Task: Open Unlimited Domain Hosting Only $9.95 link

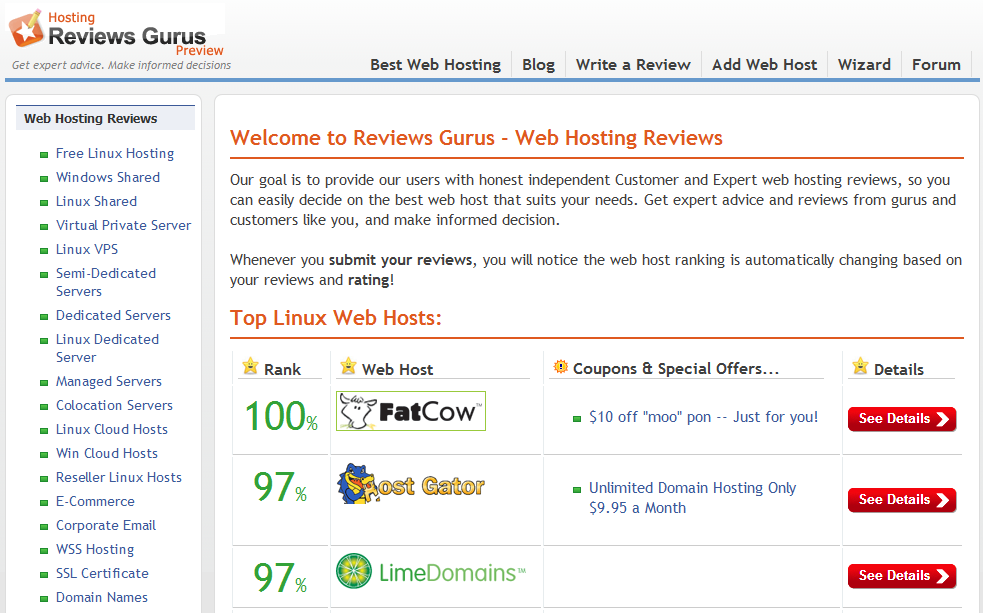Action: [692, 498]
